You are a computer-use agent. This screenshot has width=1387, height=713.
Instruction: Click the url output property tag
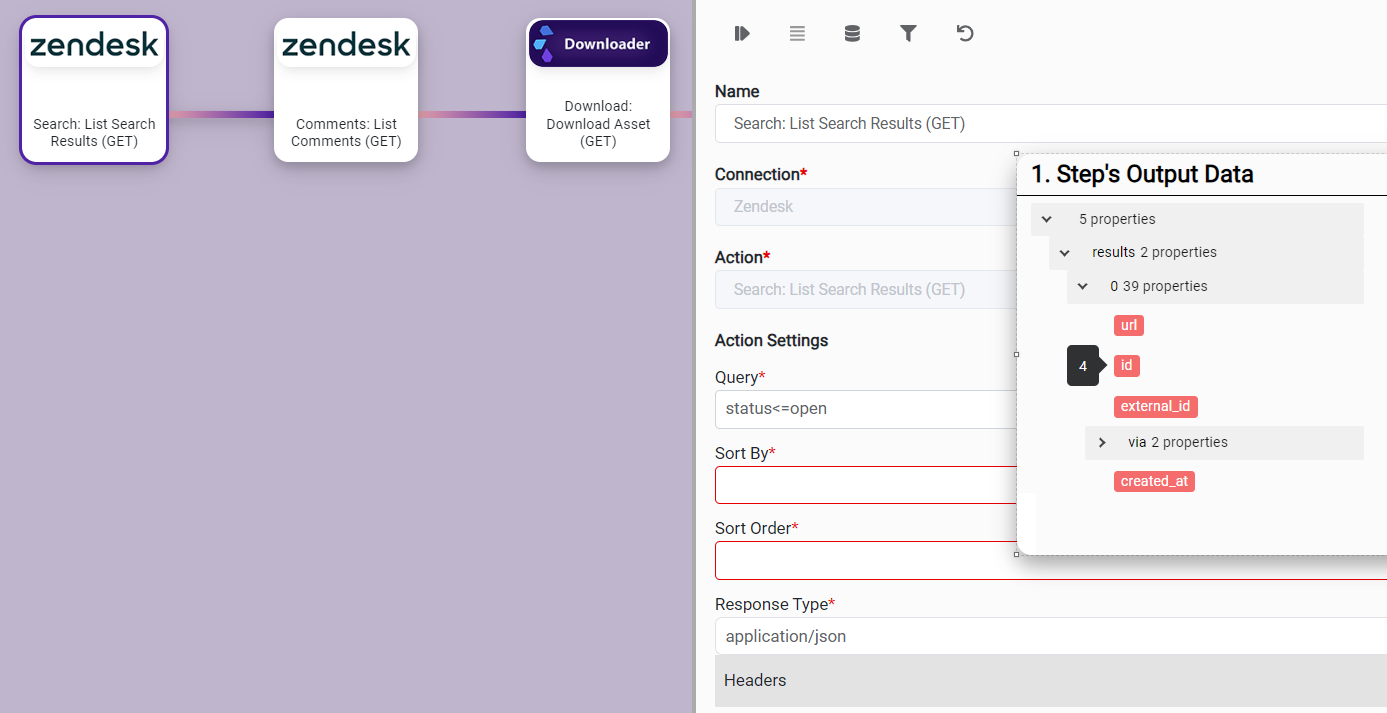pos(1128,325)
